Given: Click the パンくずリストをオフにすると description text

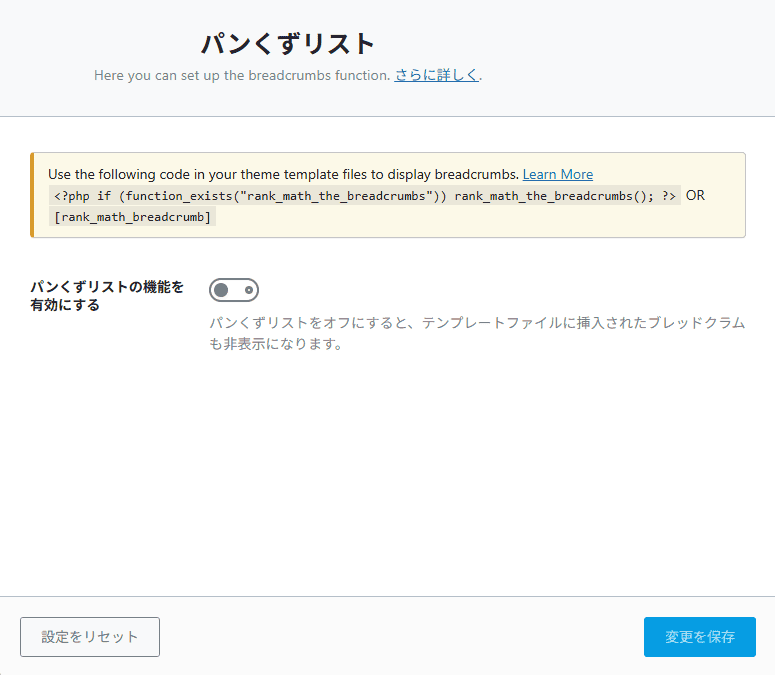Looking at the screenshot, I should [477, 333].
